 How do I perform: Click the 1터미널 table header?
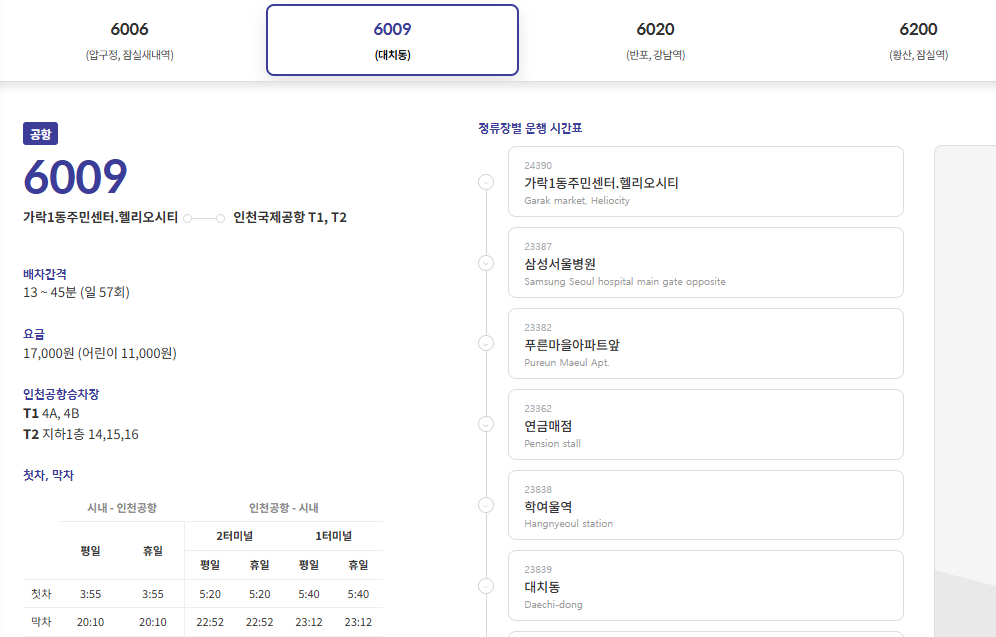[333, 536]
